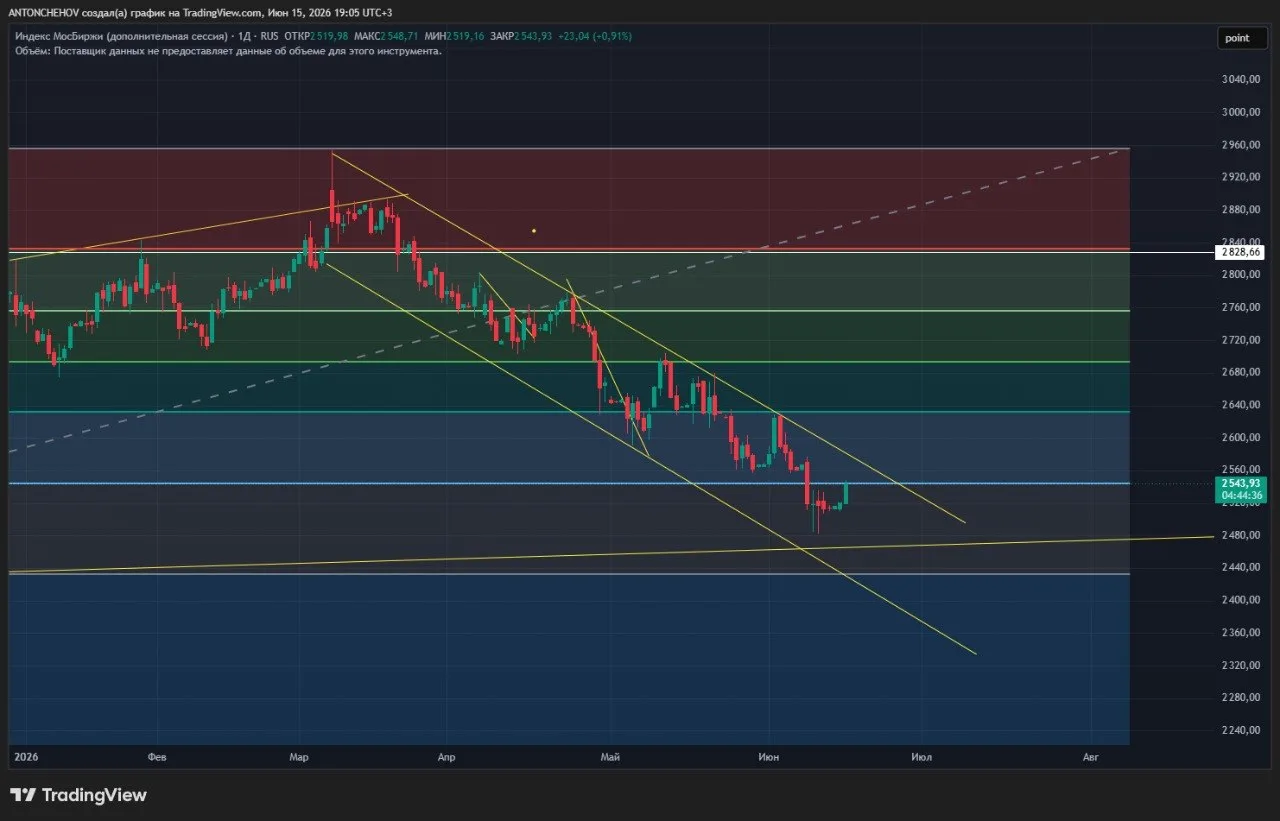1280x821 pixels.
Task: Click the Авг month label
Action: click(x=1091, y=758)
